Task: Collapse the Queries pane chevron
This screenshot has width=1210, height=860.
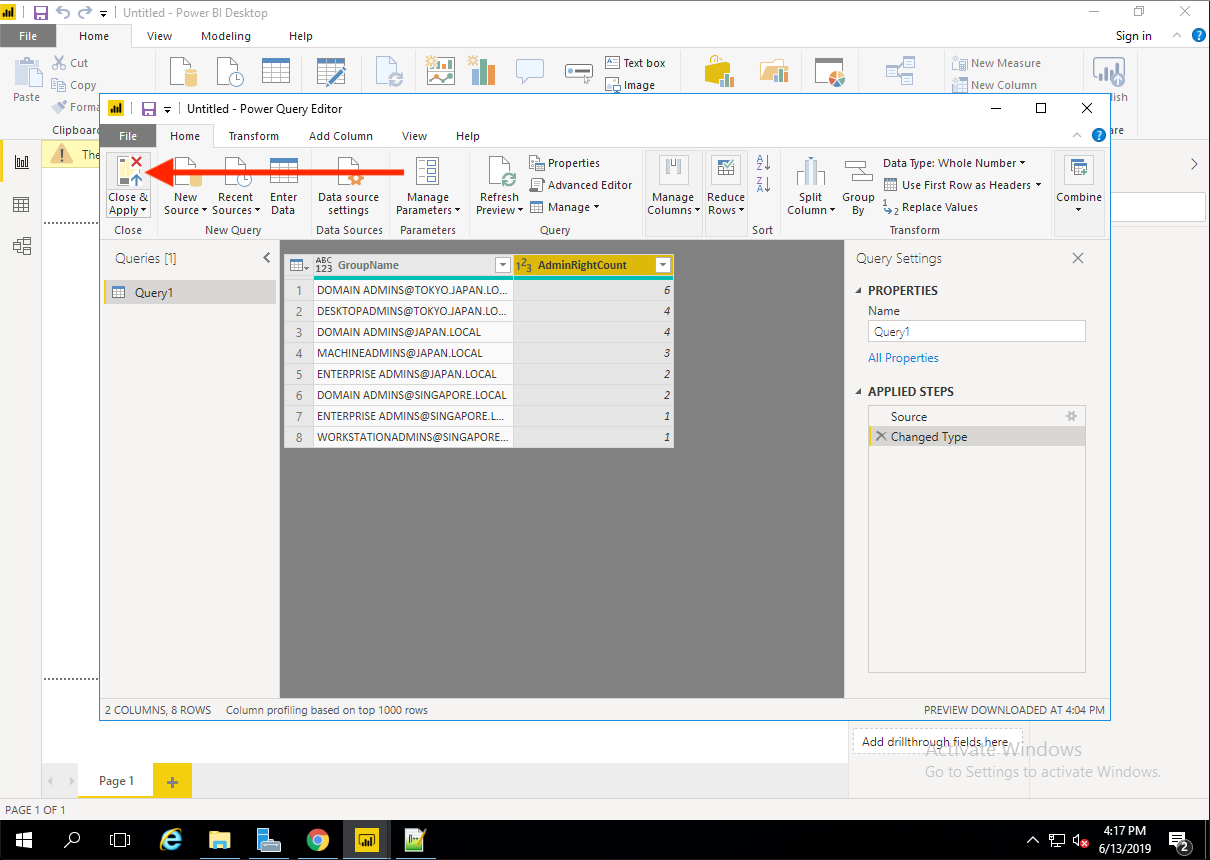Action: click(266, 258)
